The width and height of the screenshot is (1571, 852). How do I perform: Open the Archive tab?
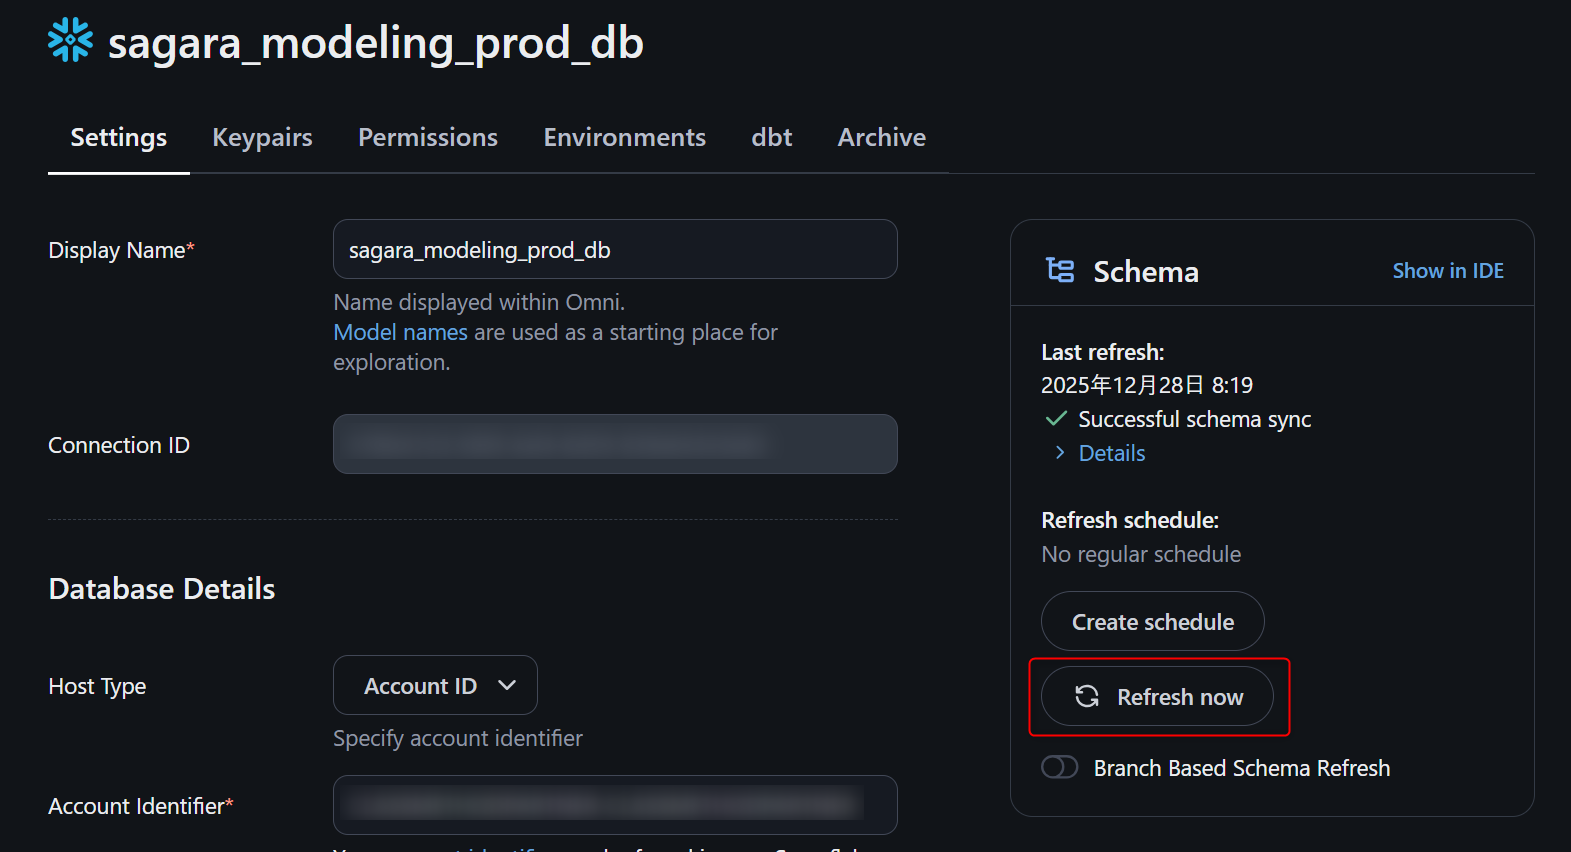[x=881, y=137]
